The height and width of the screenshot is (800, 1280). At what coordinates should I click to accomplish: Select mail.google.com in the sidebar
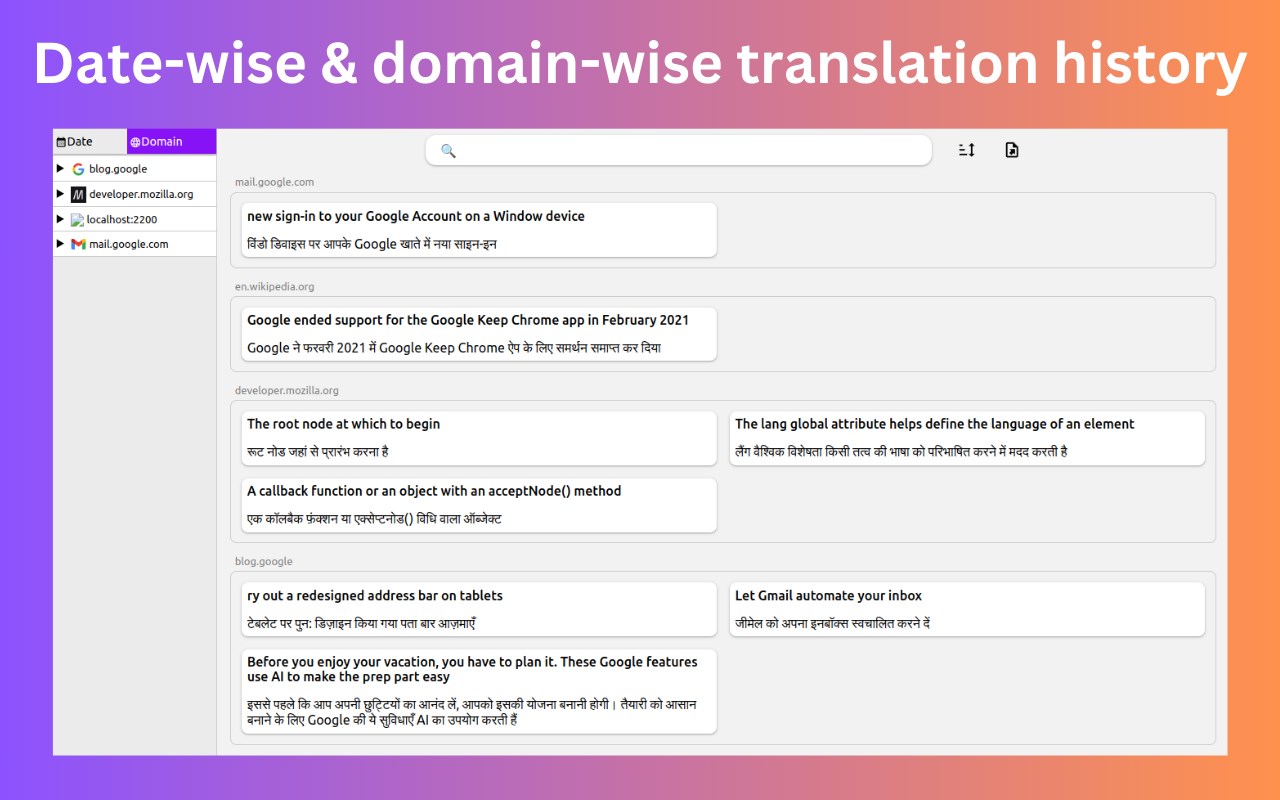pos(134,244)
